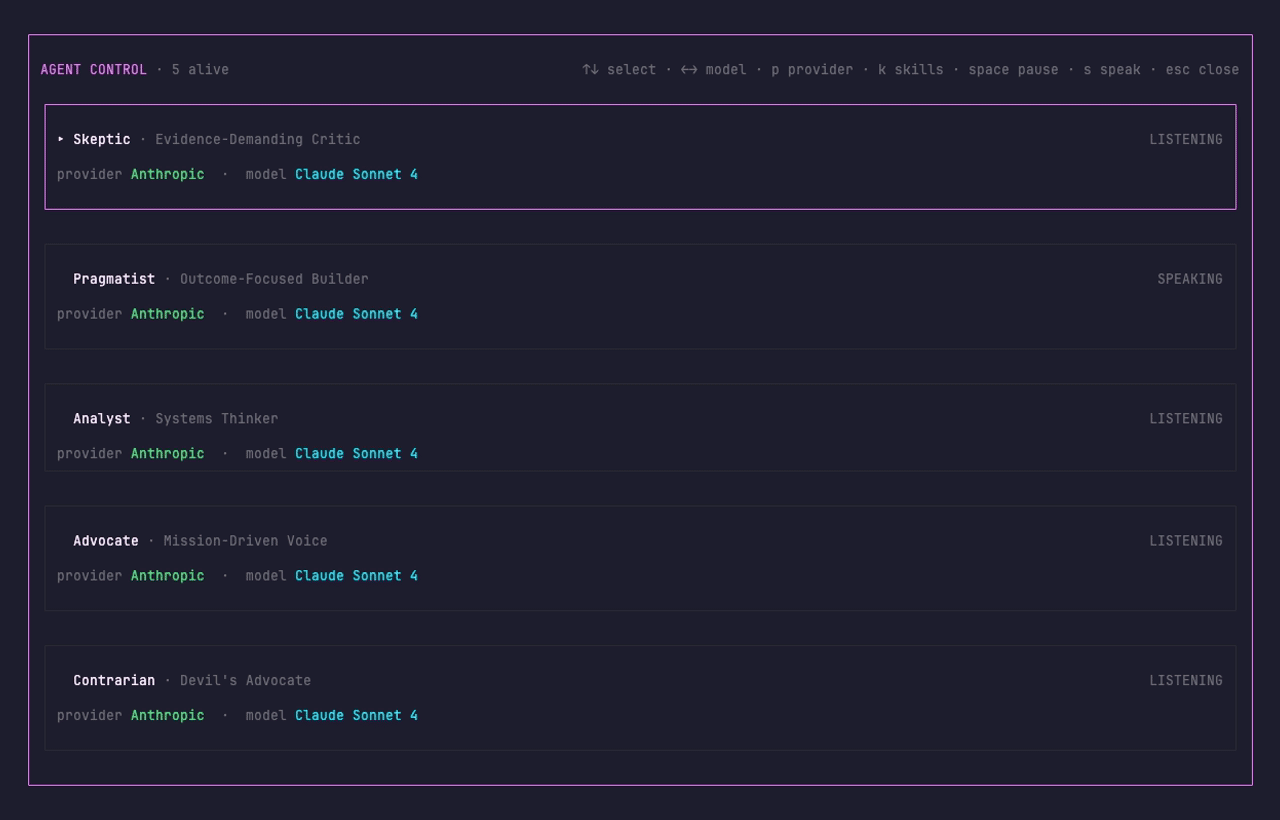Select the Pragmatist agent card
The height and width of the screenshot is (820, 1280).
pyautogui.click(x=640, y=296)
